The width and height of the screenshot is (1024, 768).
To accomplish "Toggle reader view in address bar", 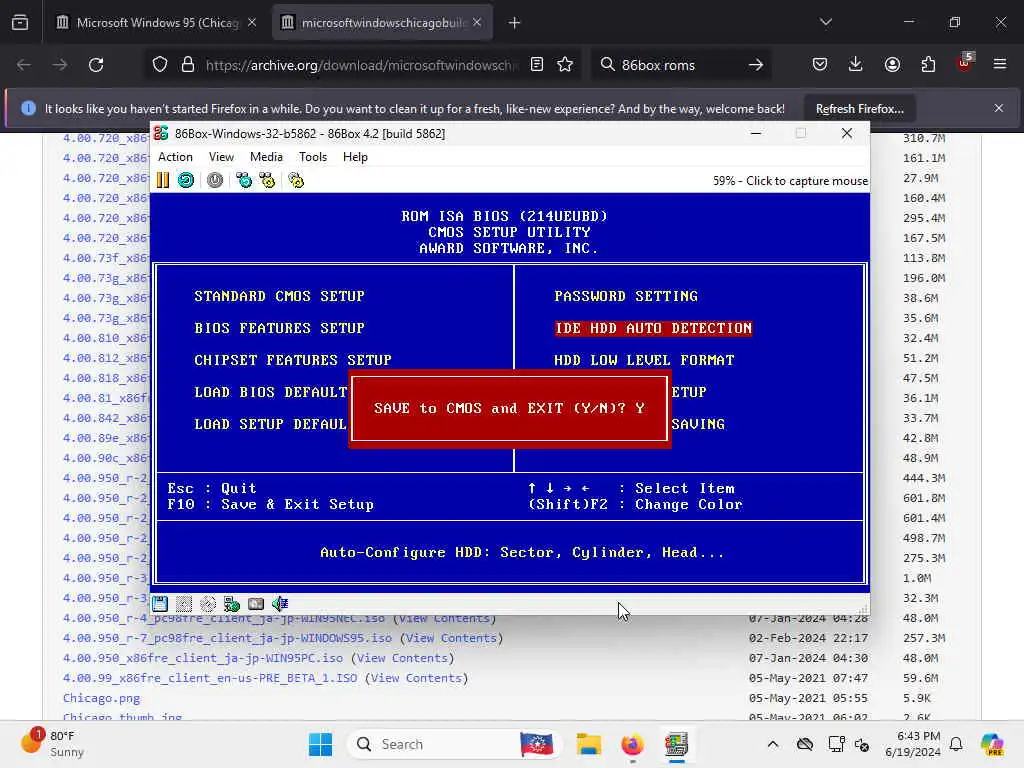I will pyautogui.click(x=537, y=65).
